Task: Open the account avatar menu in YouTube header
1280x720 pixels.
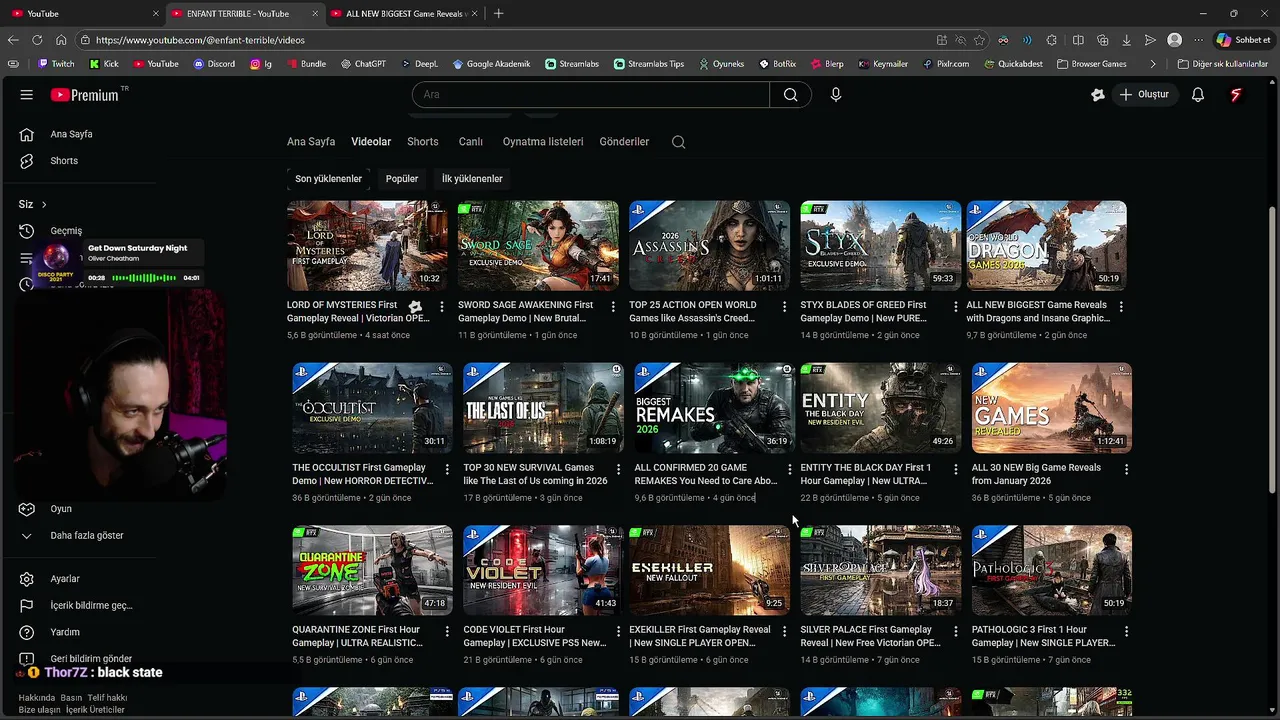Action: (x=1236, y=95)
